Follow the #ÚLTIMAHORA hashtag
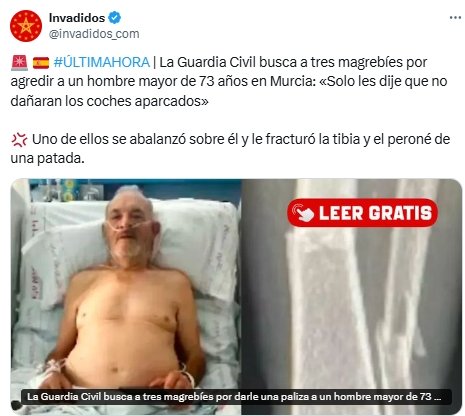The image size is (465, 416). click(102, 62)
